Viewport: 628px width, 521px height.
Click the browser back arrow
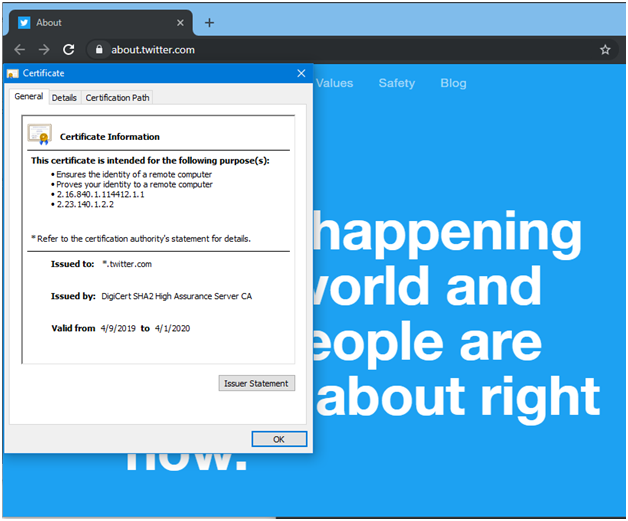[x=19, y=50]
